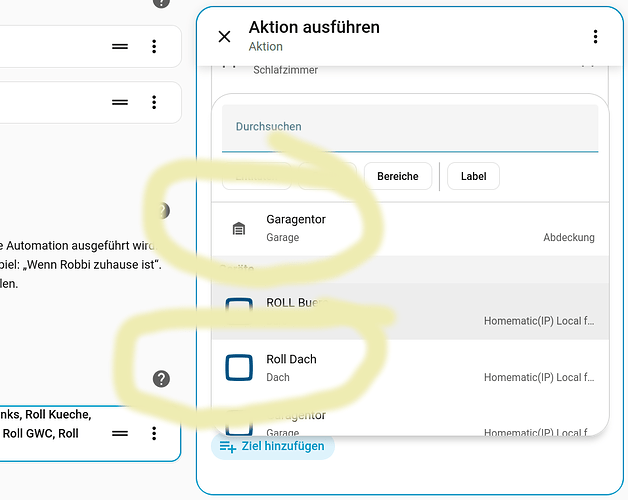Open three-dot menu on the second left card

tap(154, 102)
